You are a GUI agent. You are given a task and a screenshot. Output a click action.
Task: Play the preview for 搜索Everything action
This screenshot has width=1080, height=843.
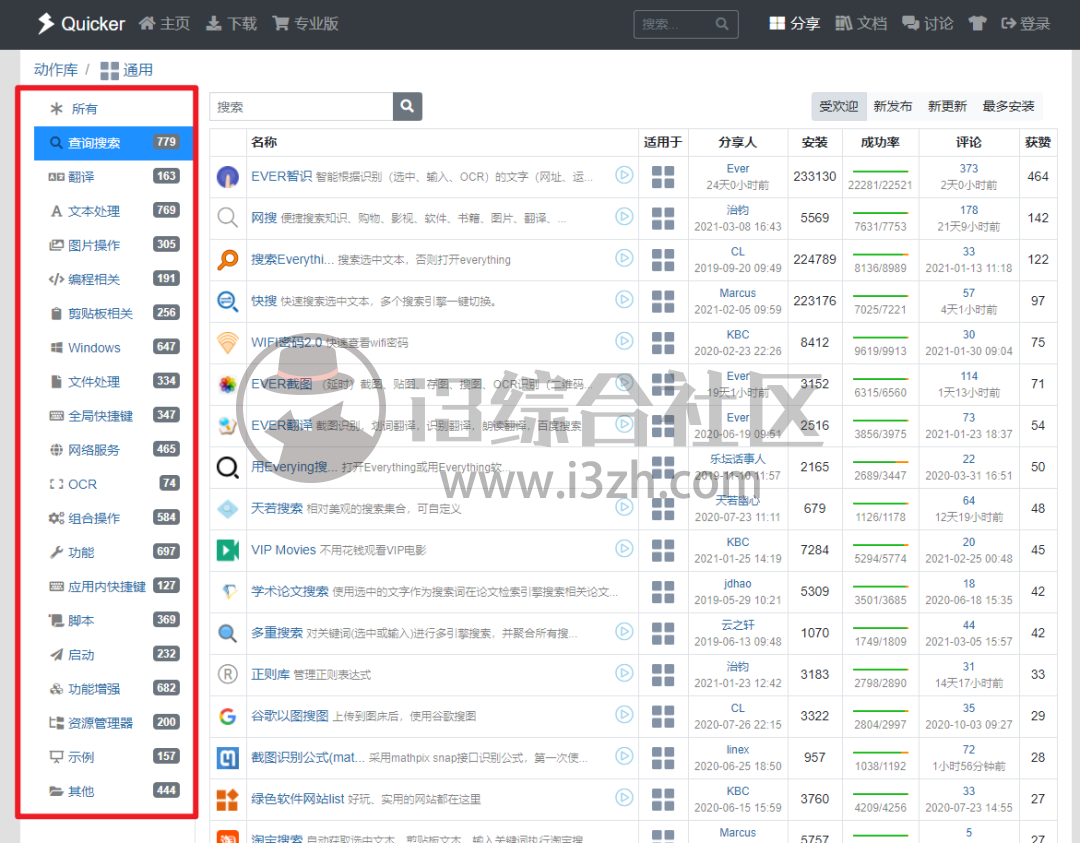point(624,258)
